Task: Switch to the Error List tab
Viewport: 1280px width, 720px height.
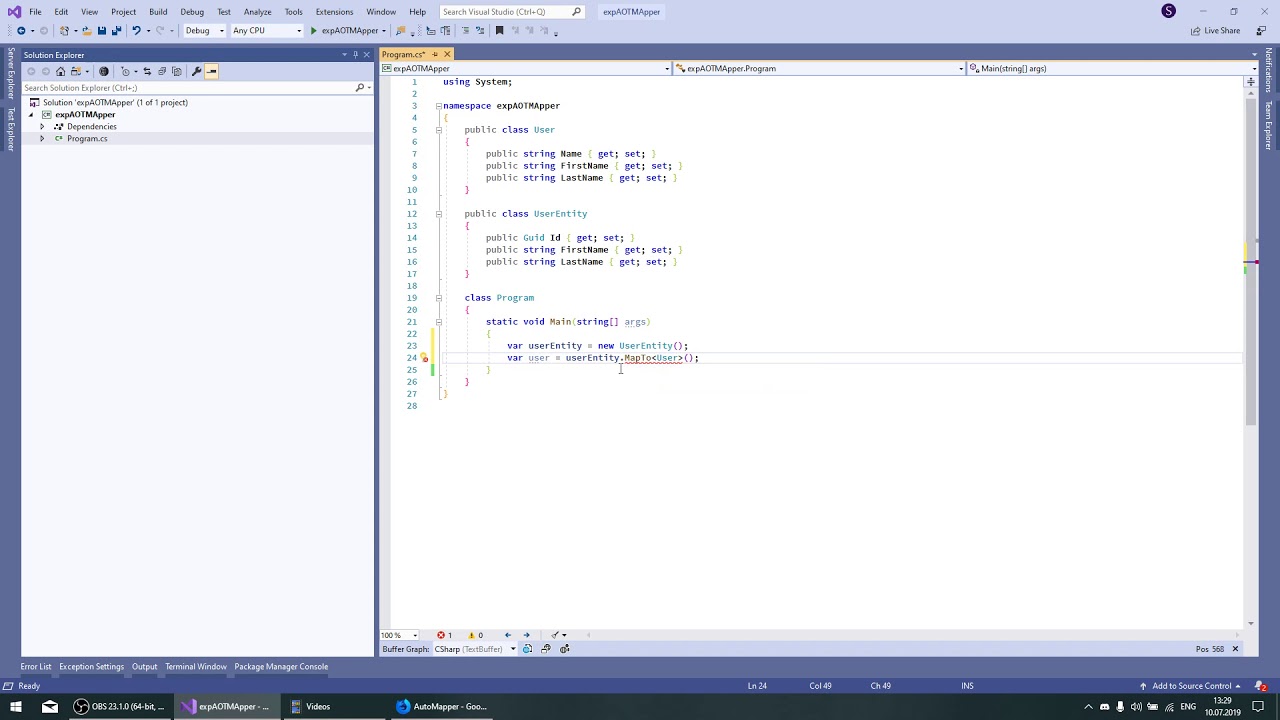Action: point(36,667)
